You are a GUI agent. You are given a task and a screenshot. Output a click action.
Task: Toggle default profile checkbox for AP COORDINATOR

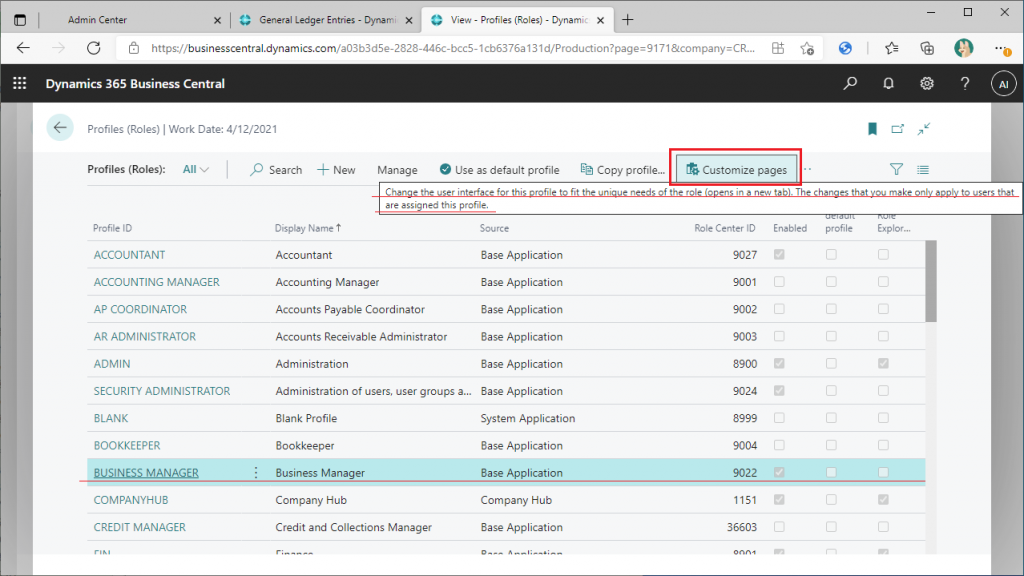(831, 309)
